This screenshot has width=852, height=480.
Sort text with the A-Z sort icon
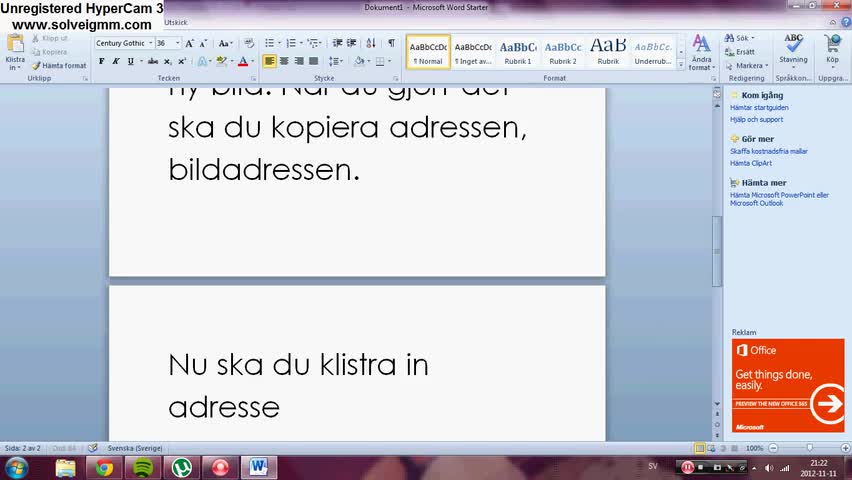click(x=371, y=43)
